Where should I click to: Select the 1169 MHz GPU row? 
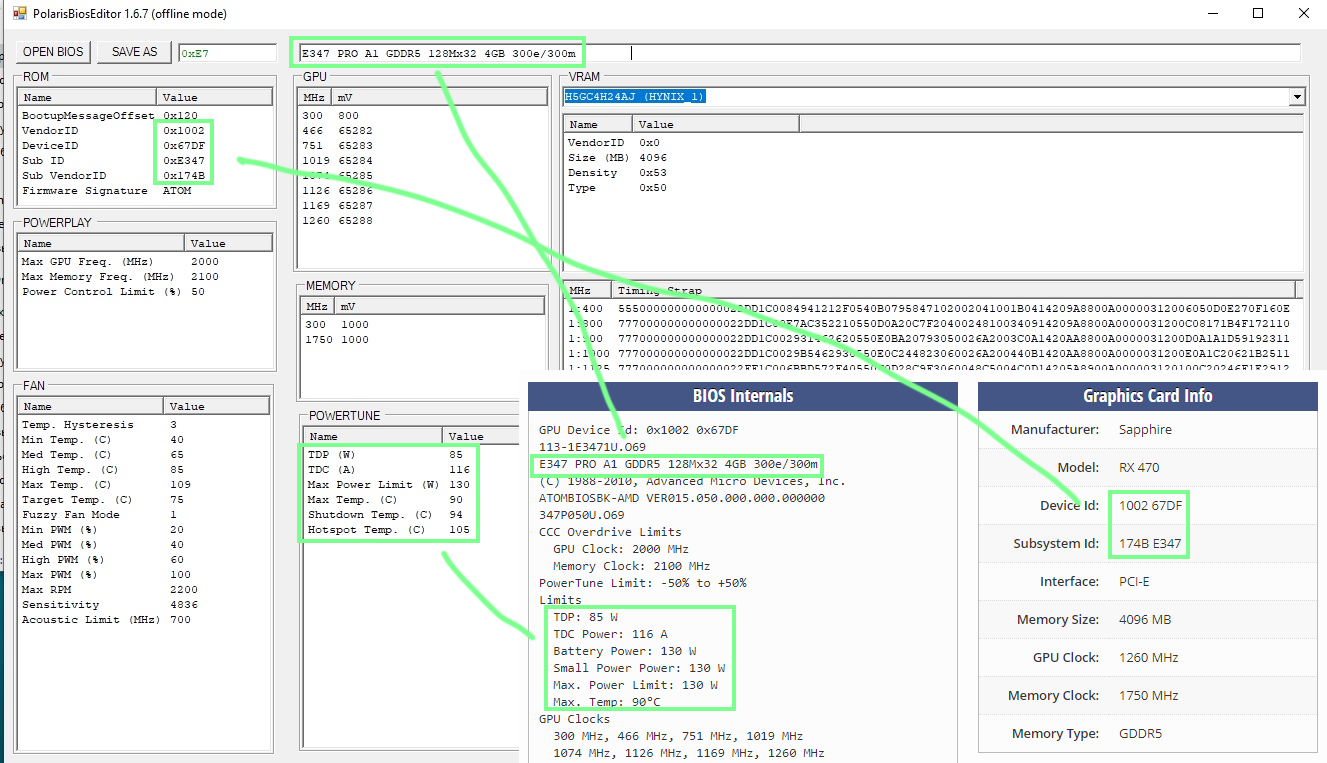pyautogui.click(x=424, y=206)
